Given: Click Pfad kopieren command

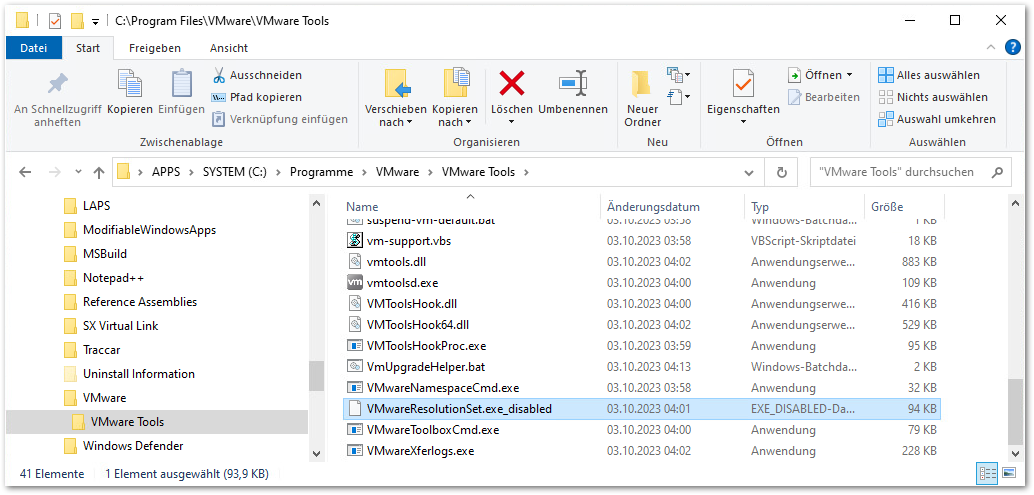Looking at the screenshot, I should pyautogui.click(x=257, y=97).
